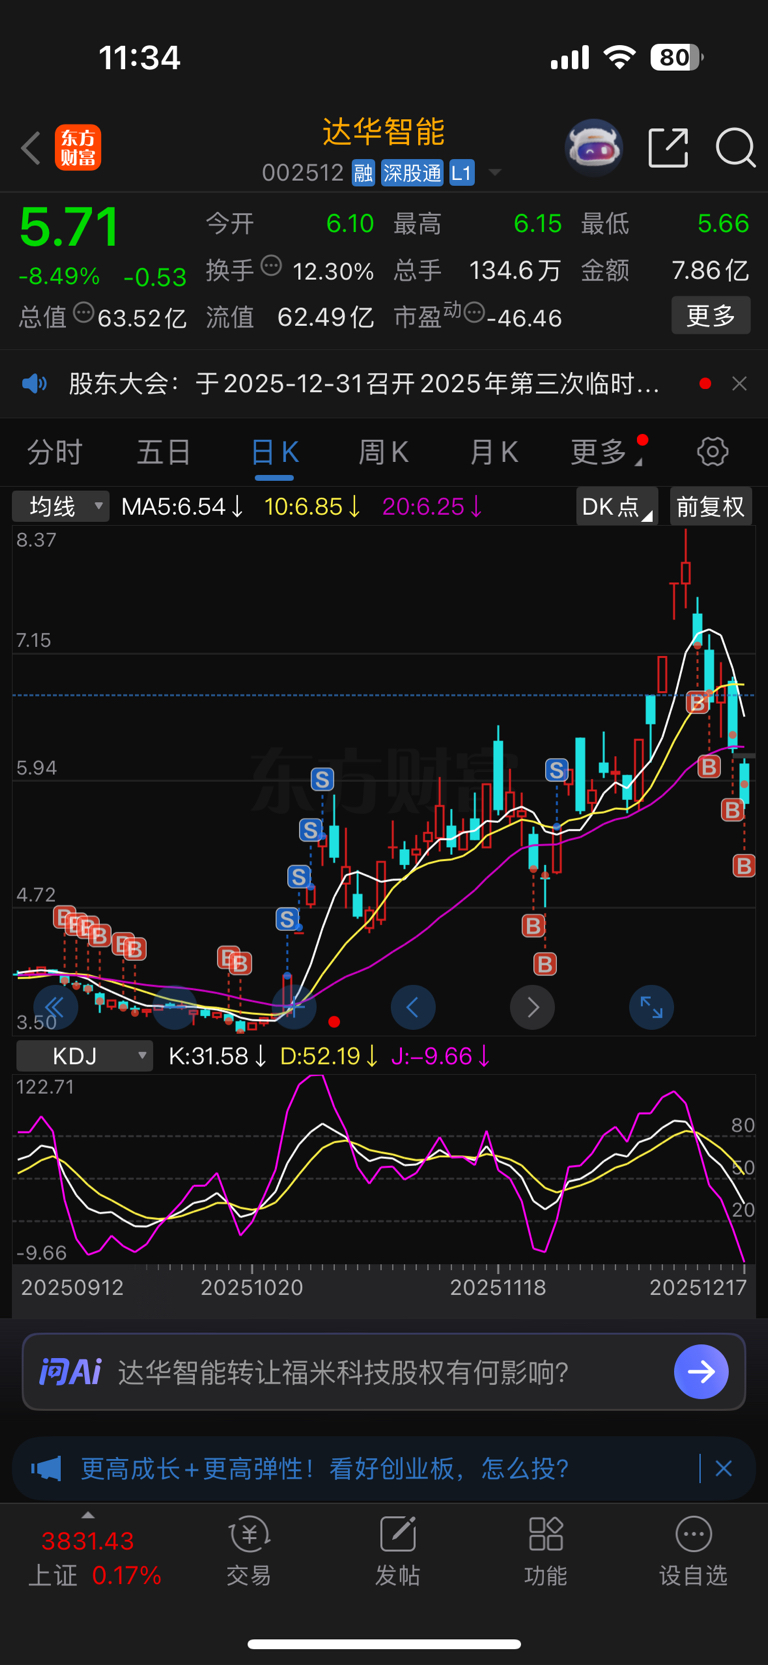
Task: Tap the D:52.19 value
Action: tap(329, 1056)
